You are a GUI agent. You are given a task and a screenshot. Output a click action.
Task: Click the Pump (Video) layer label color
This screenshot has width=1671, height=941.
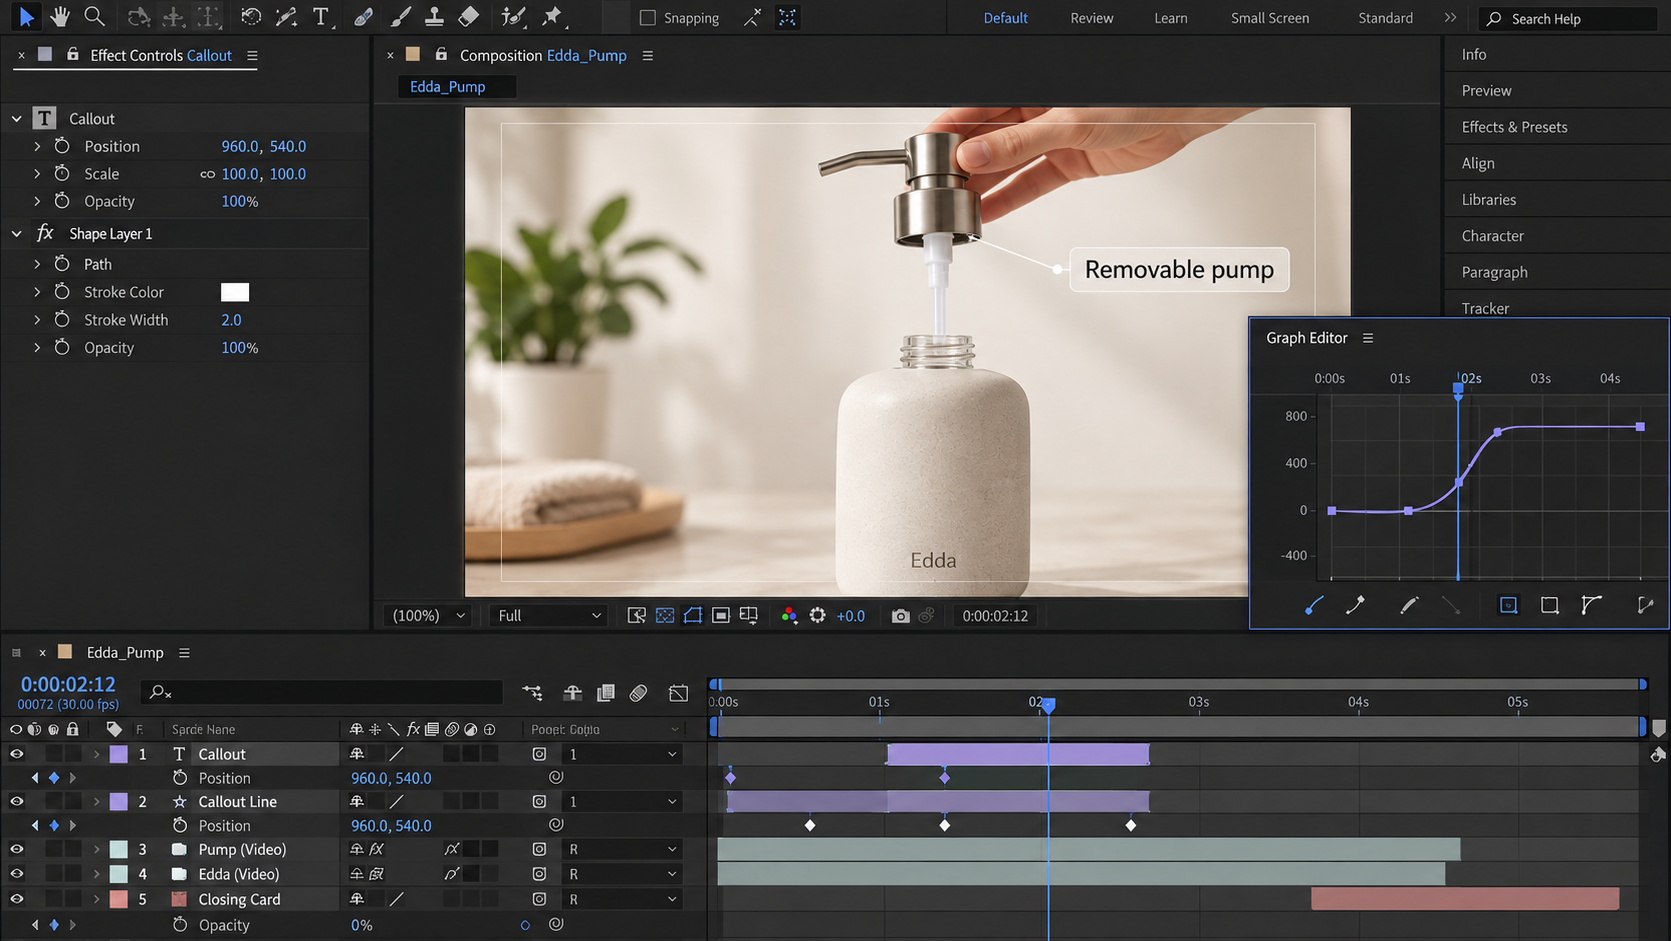[x=118, y=849]
